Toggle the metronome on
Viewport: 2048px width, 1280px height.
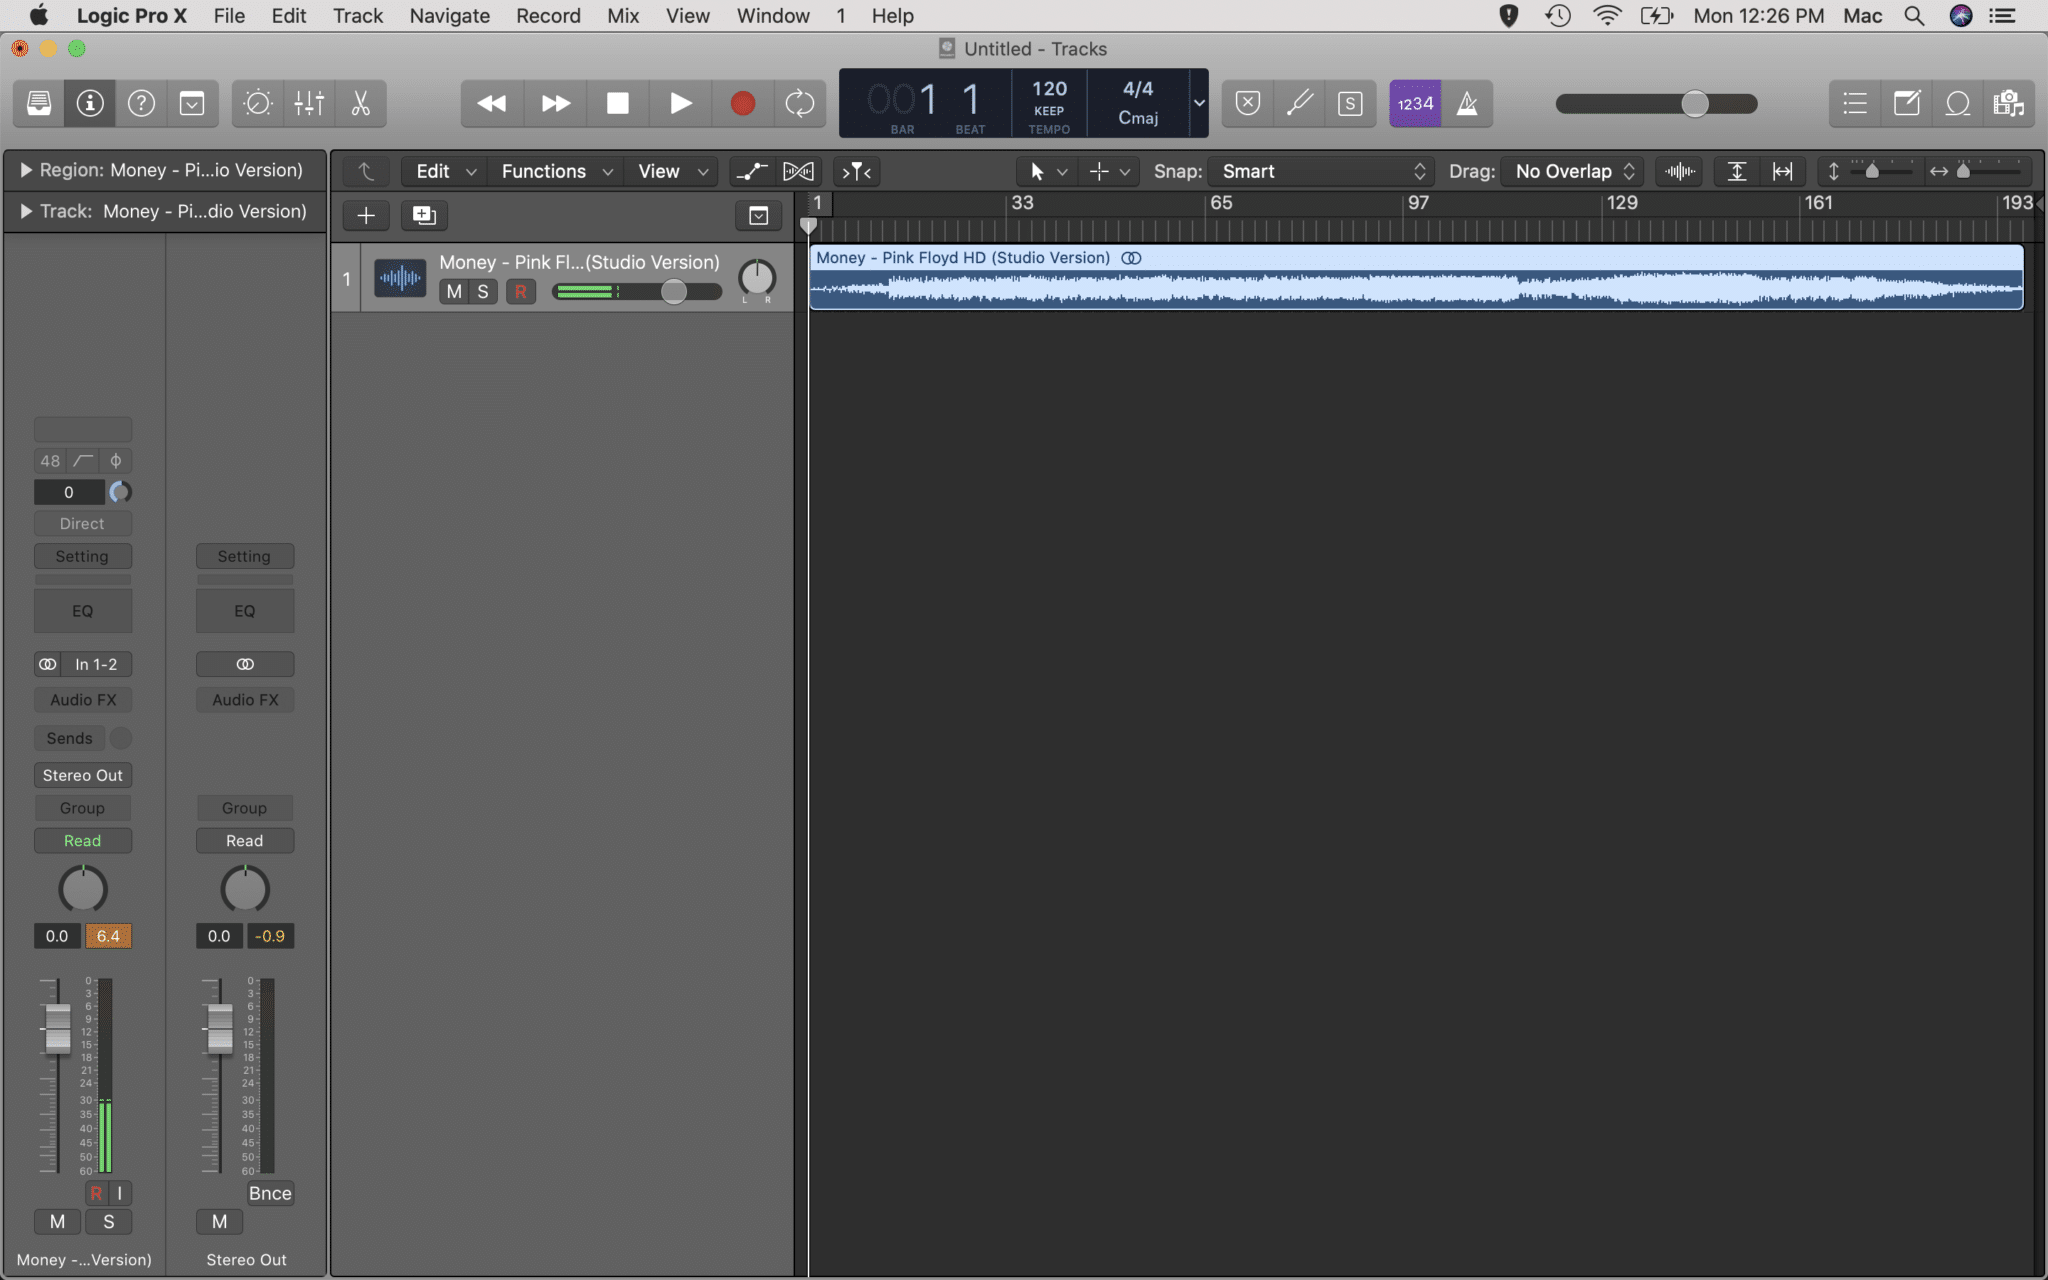point(1468,103)
